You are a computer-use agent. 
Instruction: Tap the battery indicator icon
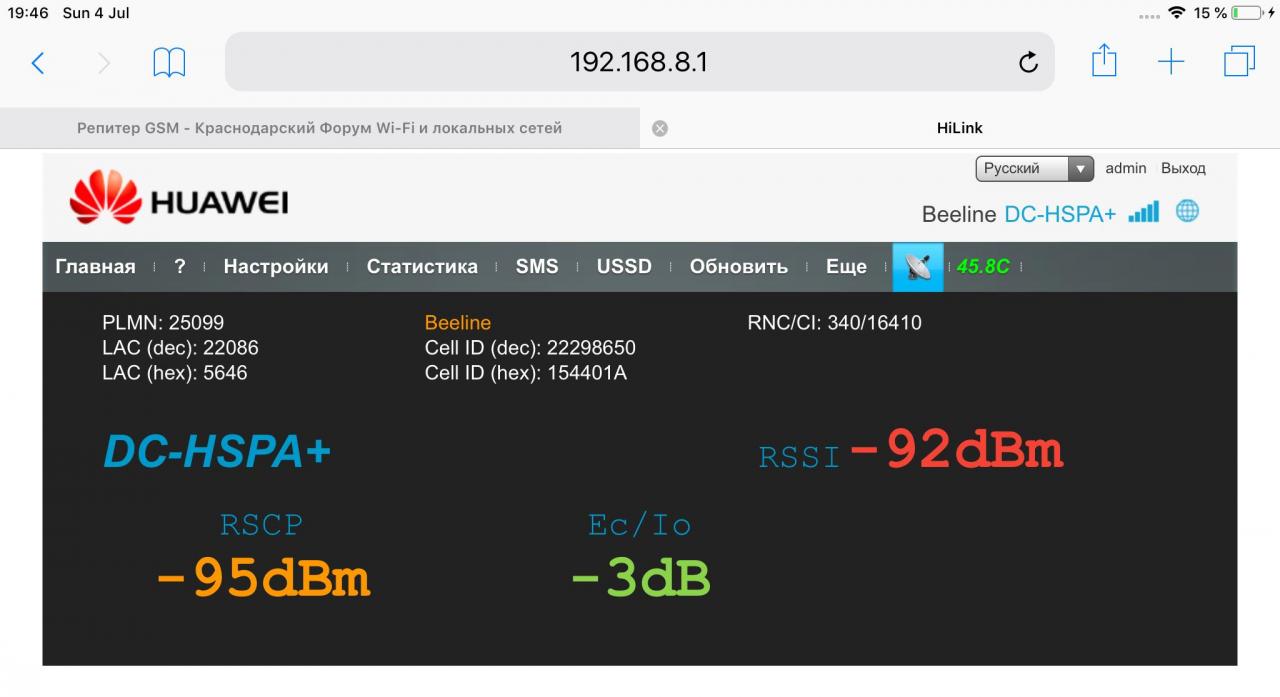(1247, 13)
